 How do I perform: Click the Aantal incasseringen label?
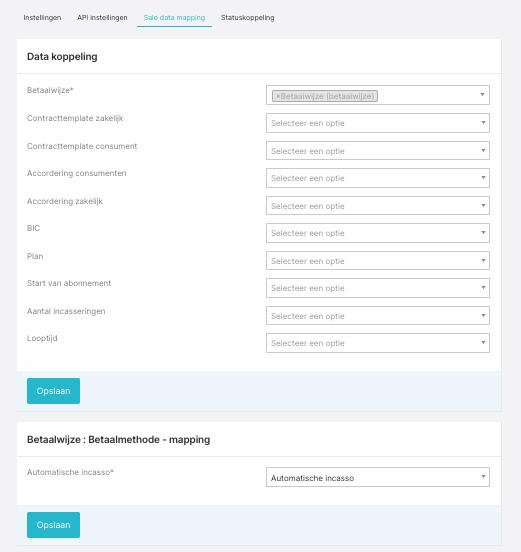[66, 311]
